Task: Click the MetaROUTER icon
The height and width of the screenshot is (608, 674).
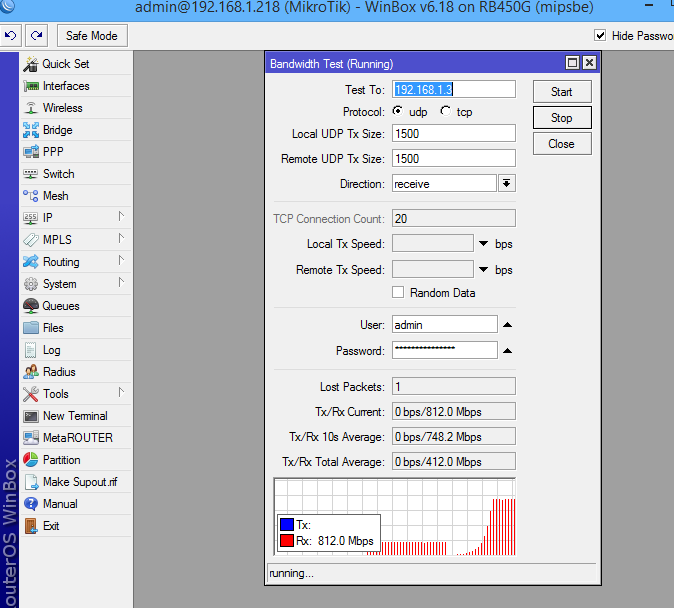Action: pos(31,438)
